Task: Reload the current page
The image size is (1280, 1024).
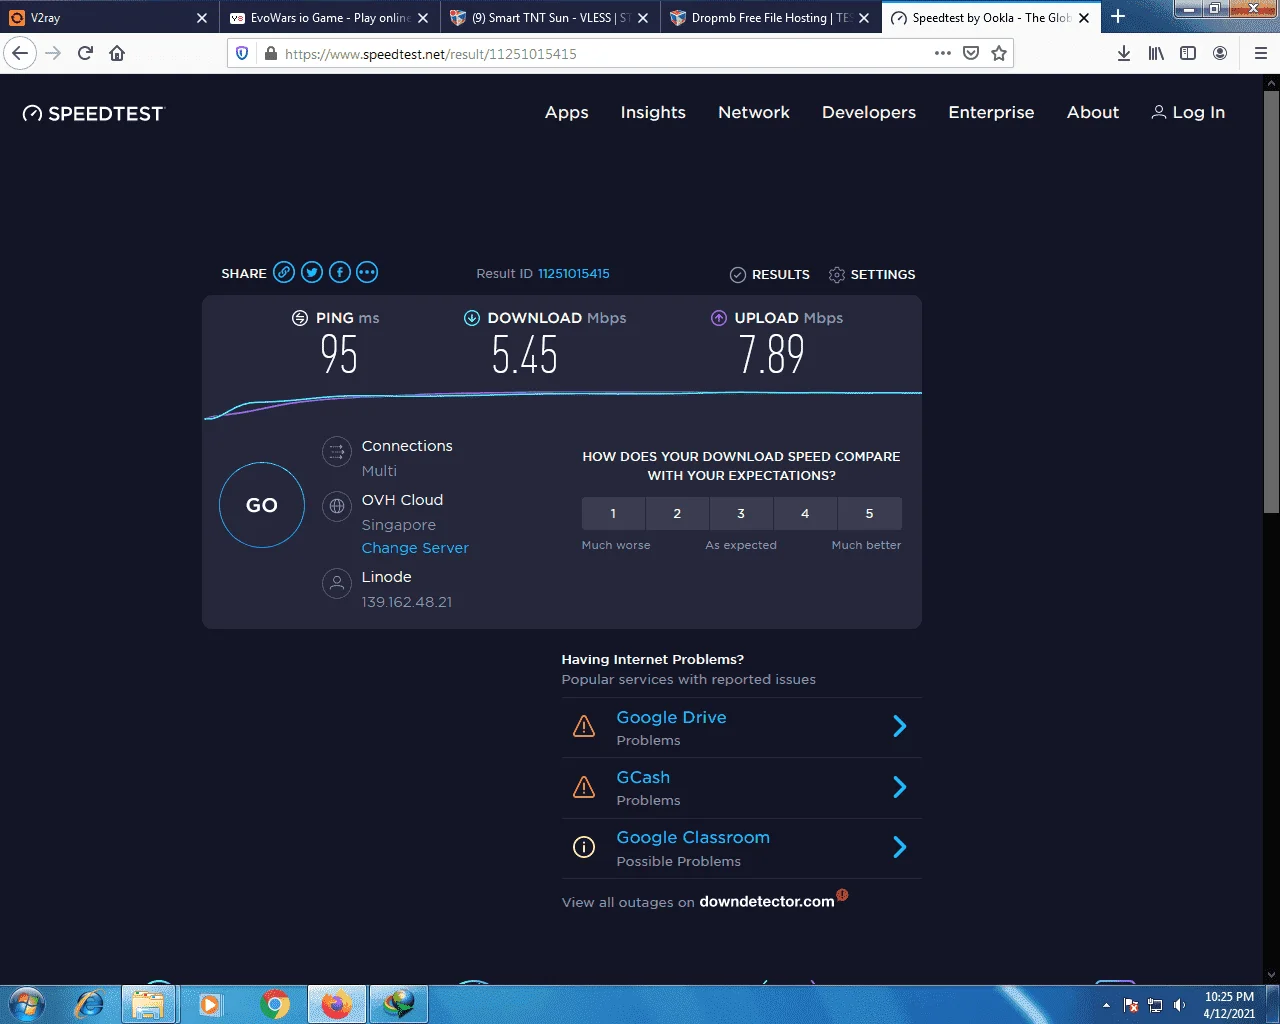Action: 85,53
